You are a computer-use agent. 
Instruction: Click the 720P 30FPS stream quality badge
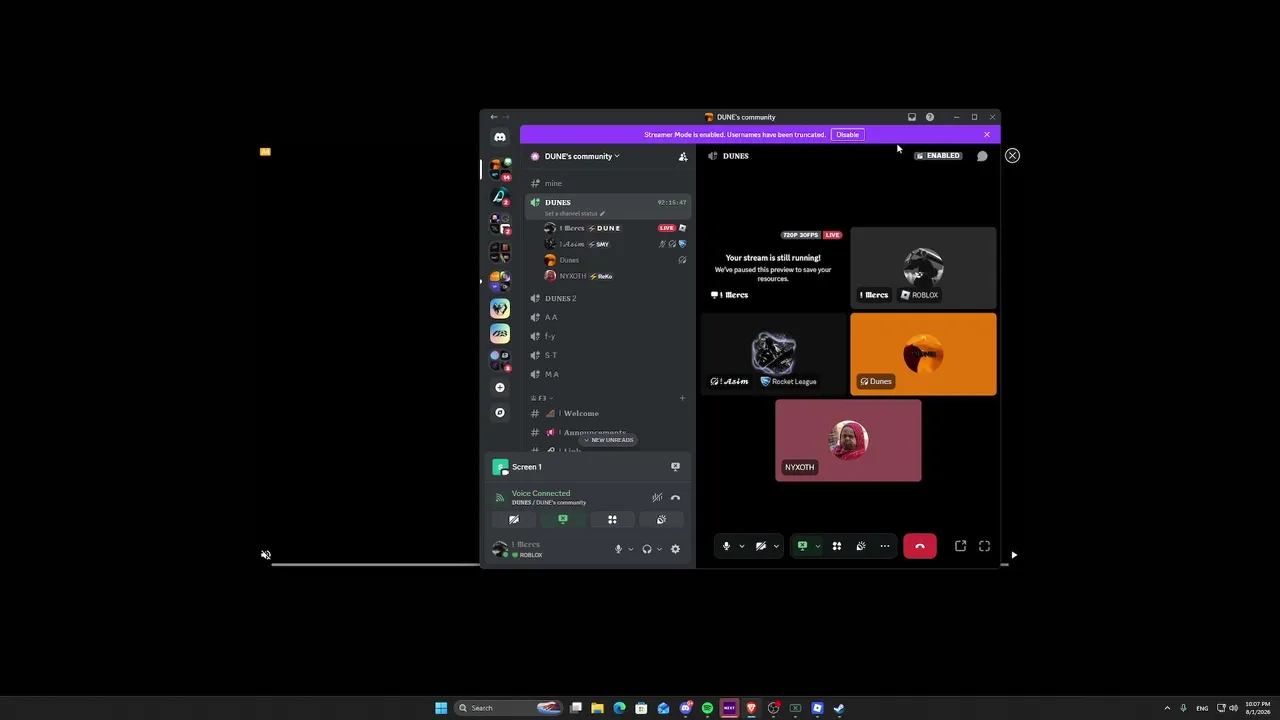pyautogui.click(x=802, y=235)
